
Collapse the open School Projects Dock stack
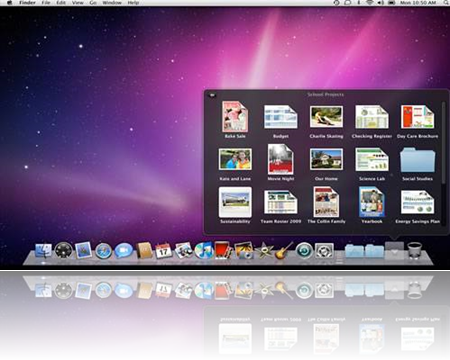click(394, 251)
